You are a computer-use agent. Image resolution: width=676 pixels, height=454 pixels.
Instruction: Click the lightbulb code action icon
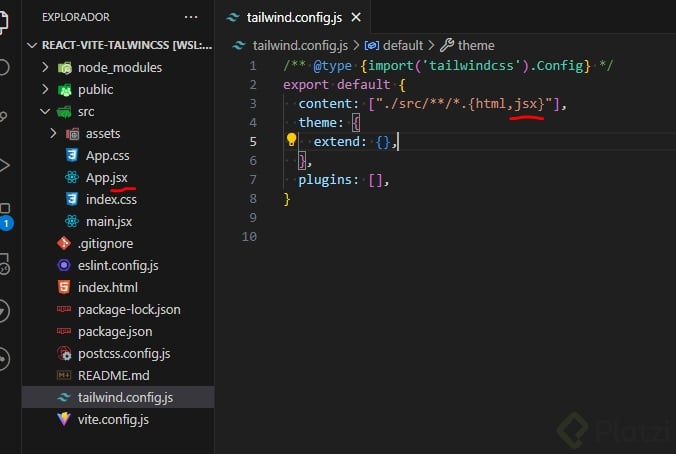[291, 140]
